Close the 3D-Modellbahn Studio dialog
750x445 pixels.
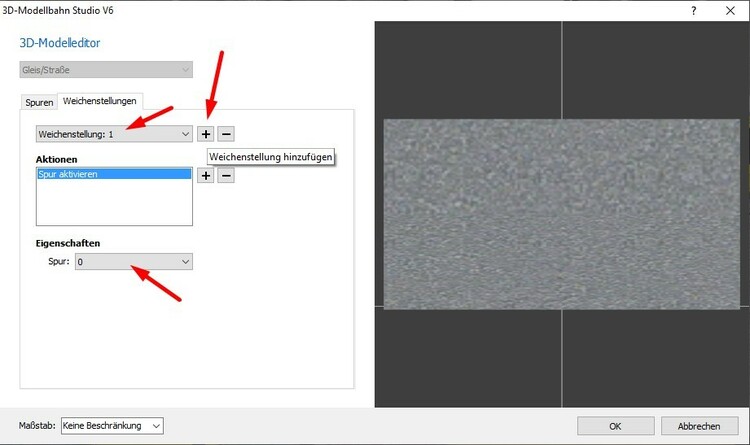(x=730, y=11)
